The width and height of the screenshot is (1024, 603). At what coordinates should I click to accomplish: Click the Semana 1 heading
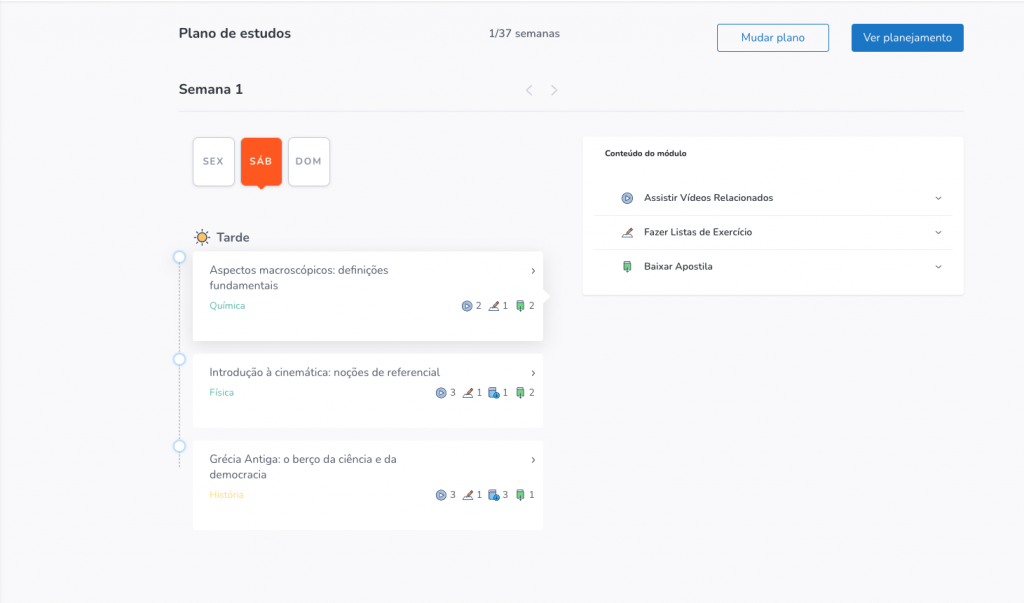click(x=211, y=90)
